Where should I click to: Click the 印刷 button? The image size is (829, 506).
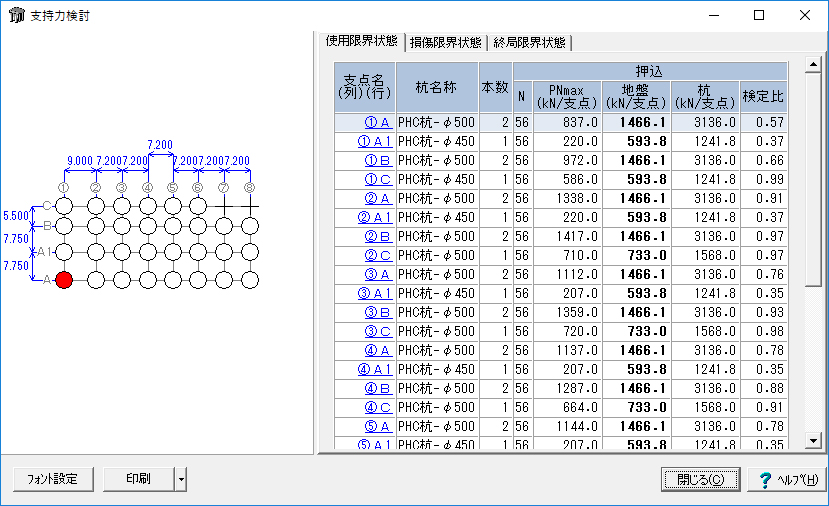point(139,480)
